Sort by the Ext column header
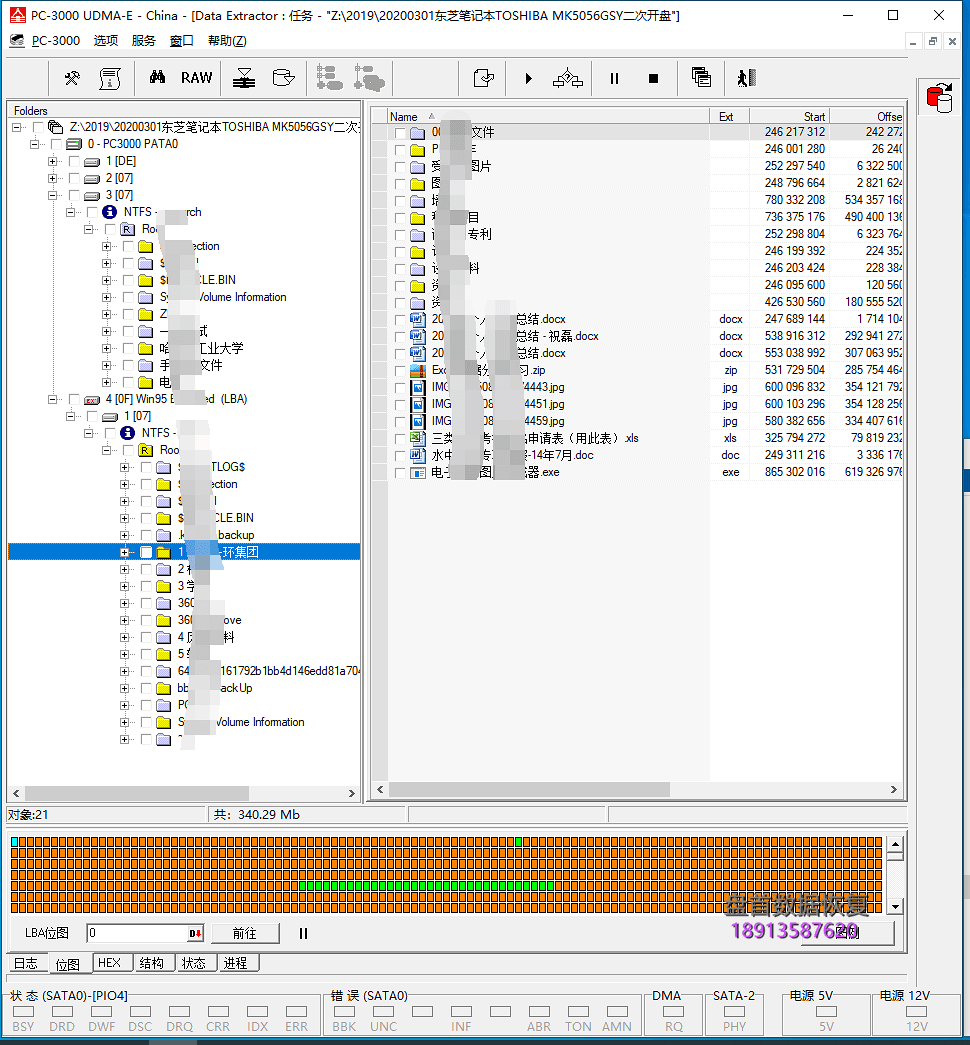970x1045 pixels. click(x=729, y=116)
